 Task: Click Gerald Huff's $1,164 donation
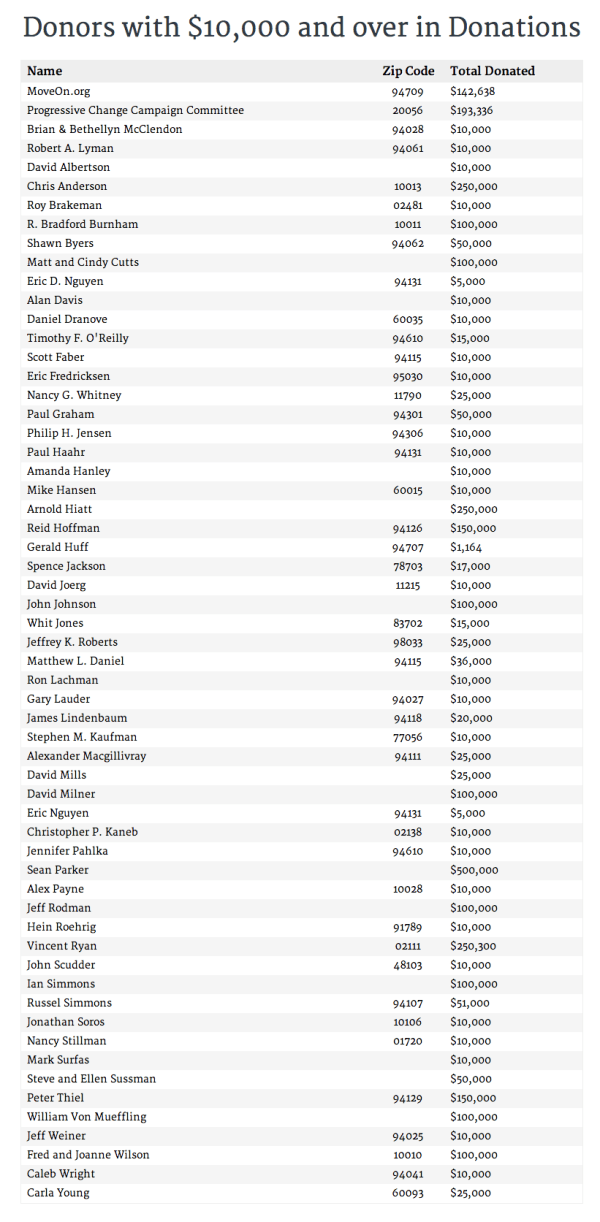tap(467, 547)
